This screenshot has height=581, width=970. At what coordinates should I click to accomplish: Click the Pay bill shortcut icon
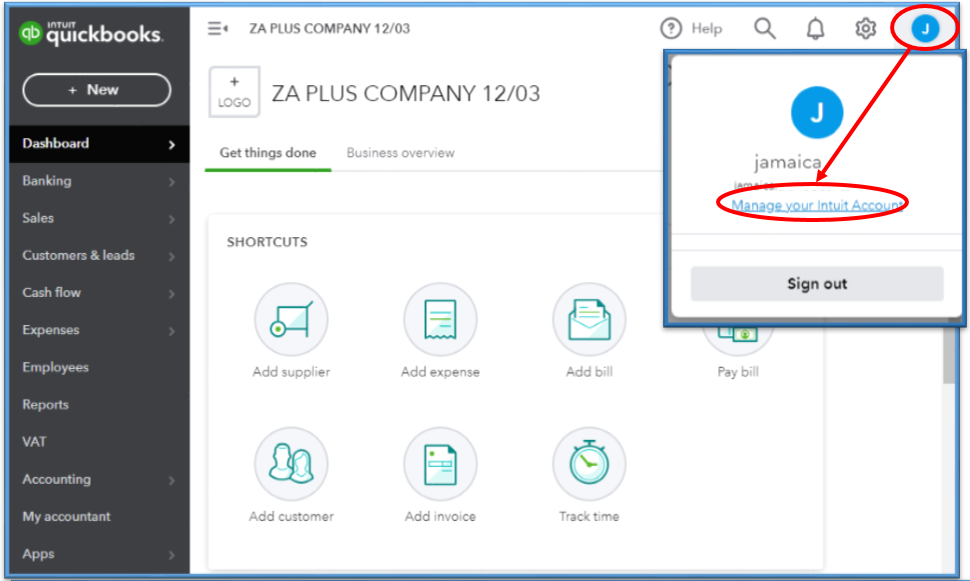click(738, 340)
